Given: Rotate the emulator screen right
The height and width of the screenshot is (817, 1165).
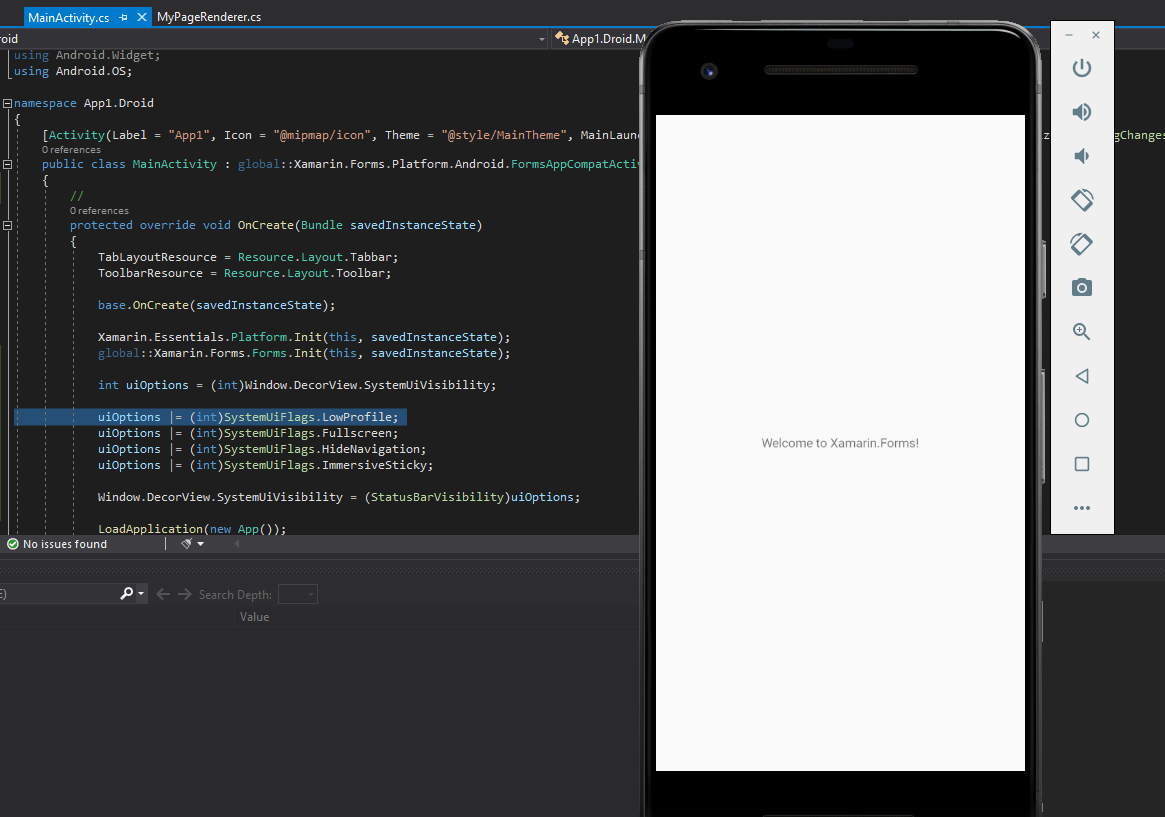Looking at the screenshot, I should pyautogui.click(x=1081, y=243).
